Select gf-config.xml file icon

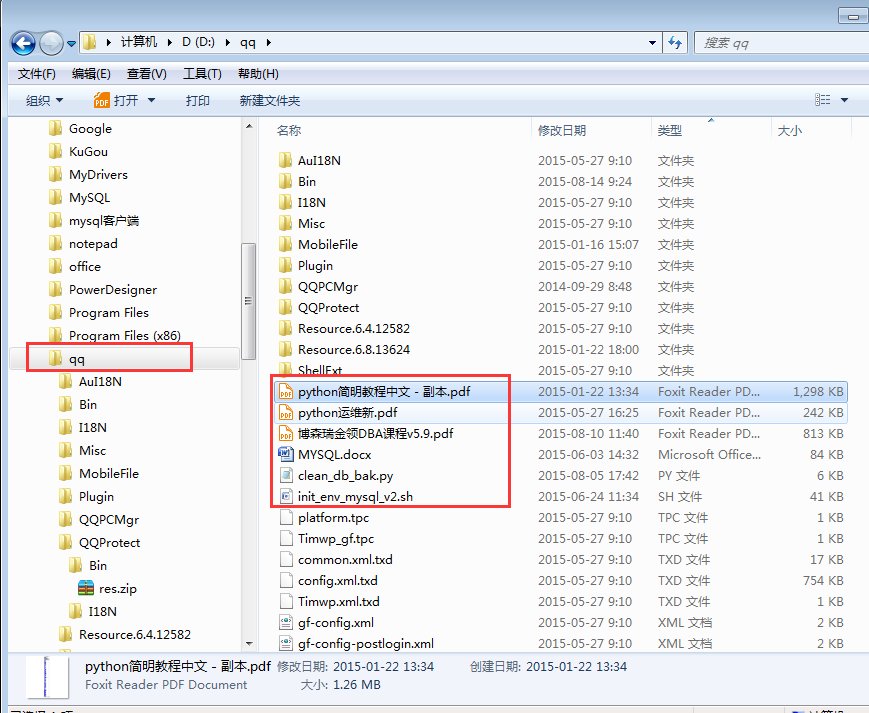286,623
